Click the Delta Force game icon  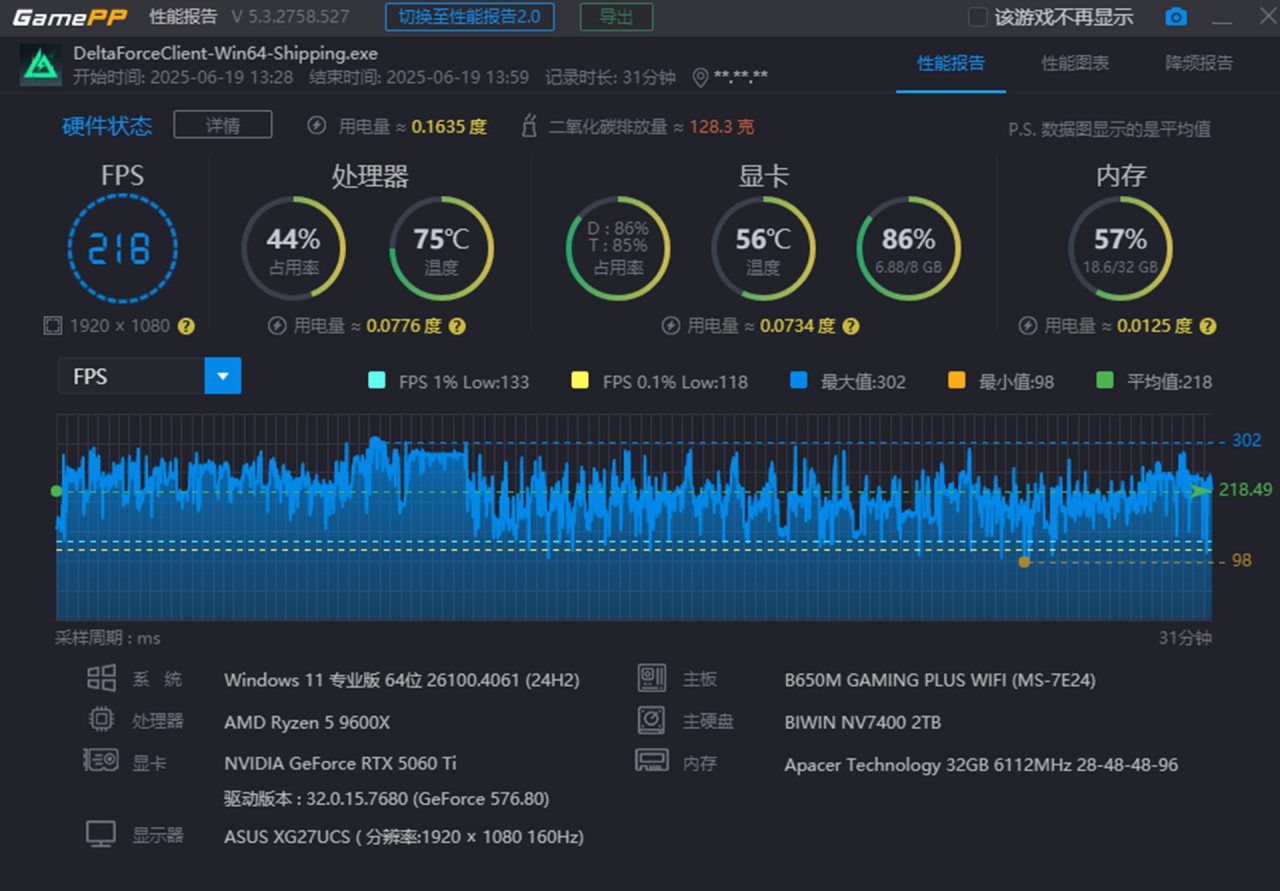[41, 65]
